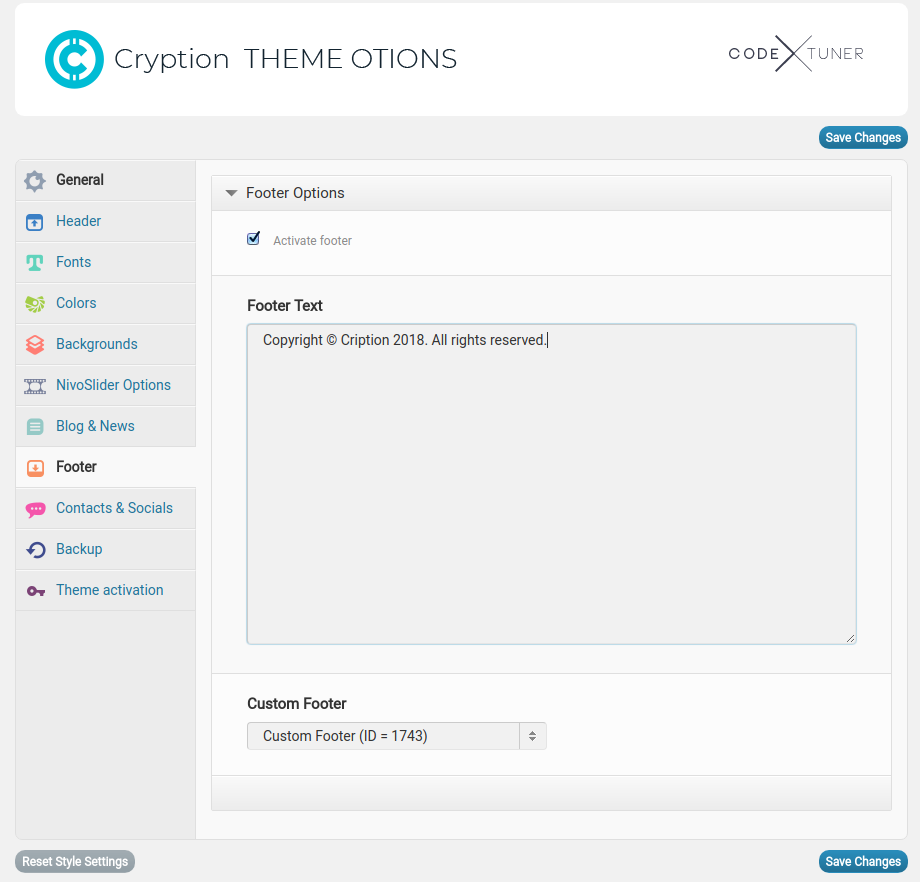Click the Backup restore arrow icon
This screenshot has width=920, height=882.
[35, 550]
